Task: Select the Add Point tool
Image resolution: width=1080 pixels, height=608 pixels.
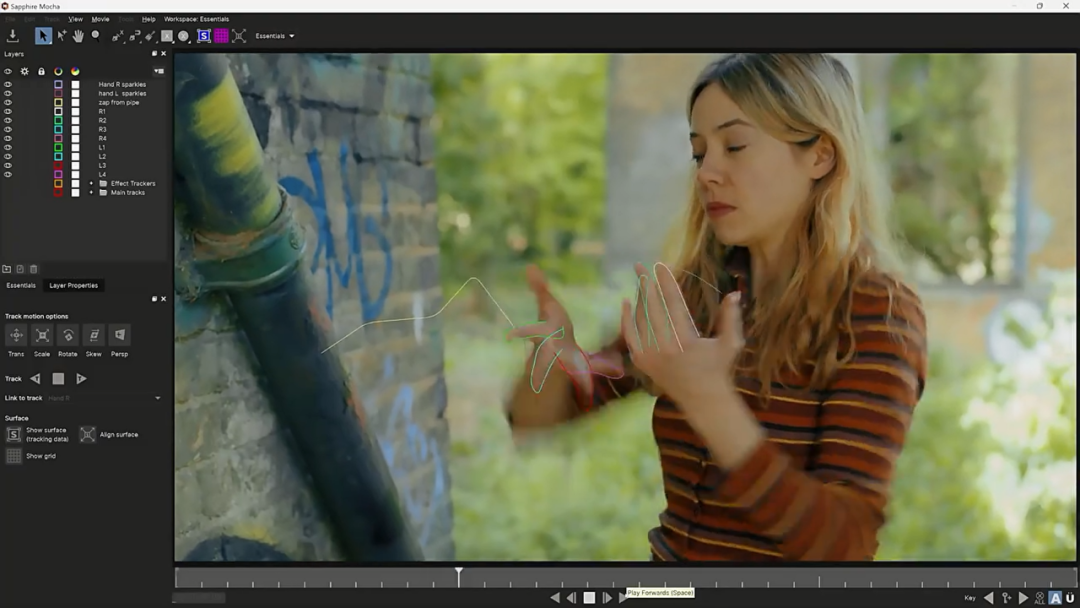Action: tap(61, 36)
